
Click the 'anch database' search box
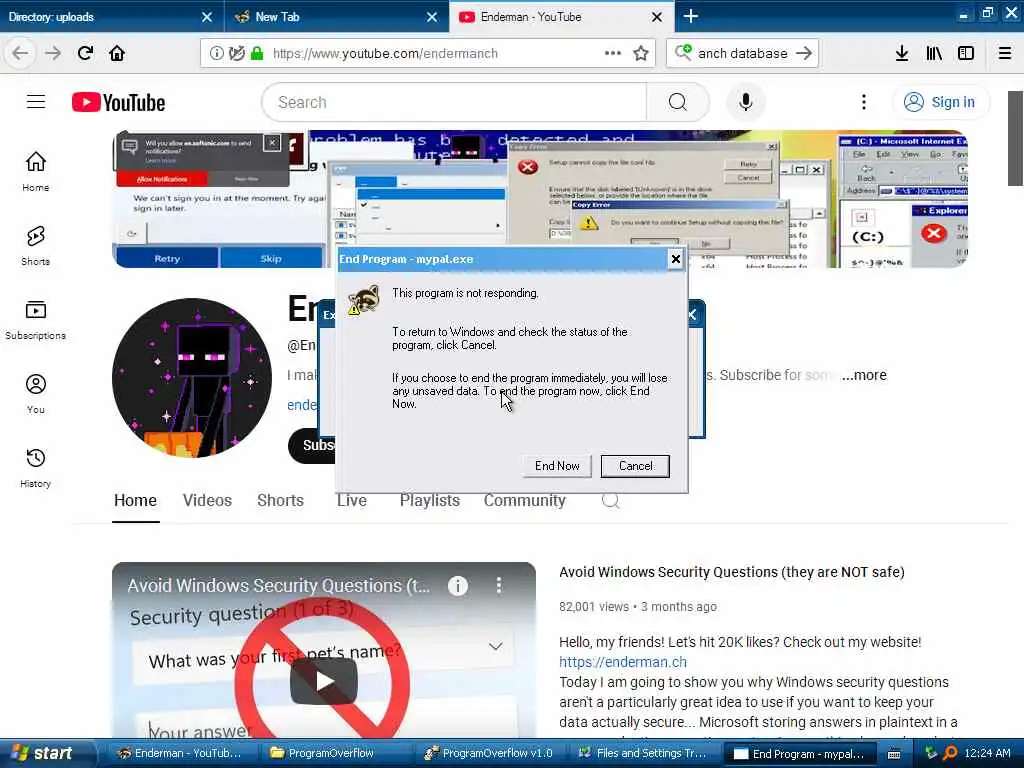(x=743, y=54)
